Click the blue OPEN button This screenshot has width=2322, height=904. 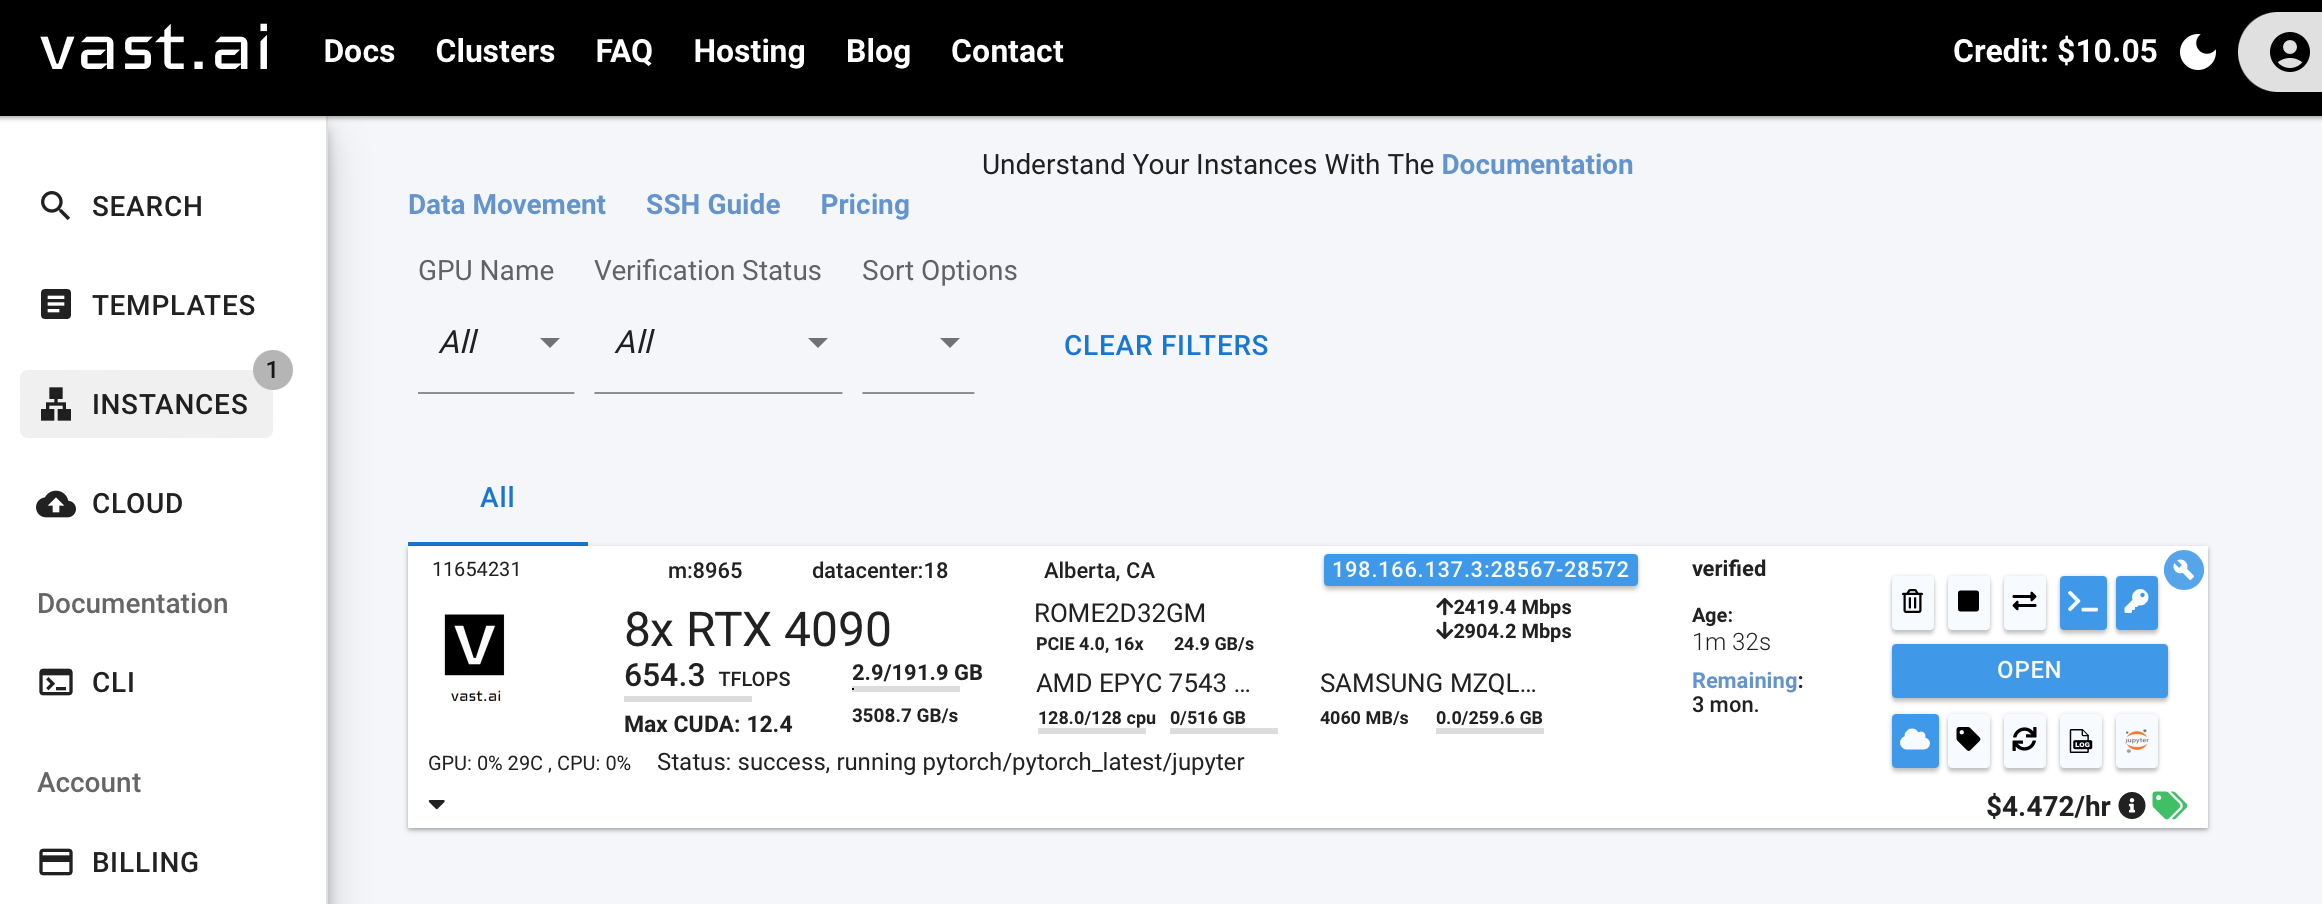click(2029, 670)
